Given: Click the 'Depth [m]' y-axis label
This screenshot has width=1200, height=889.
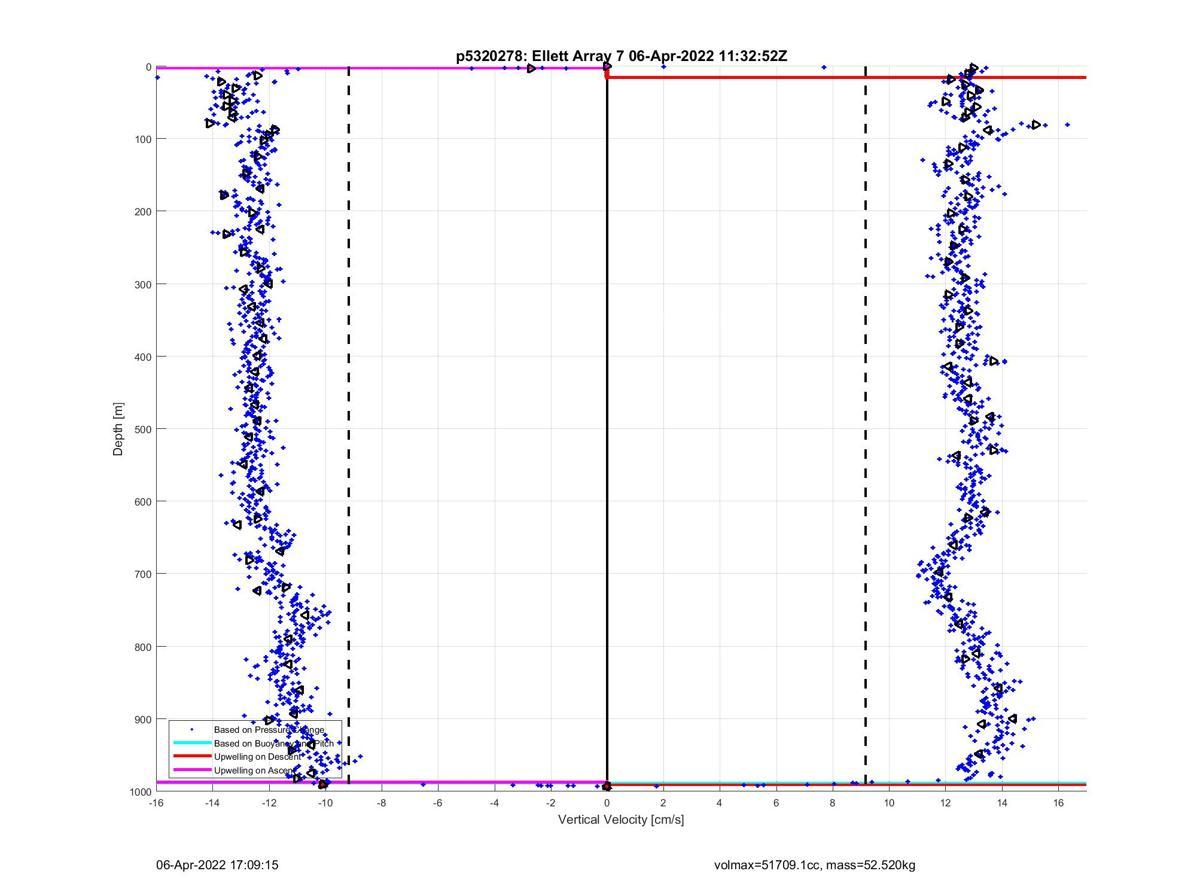Looking at the screenshot, I should 118,429.
